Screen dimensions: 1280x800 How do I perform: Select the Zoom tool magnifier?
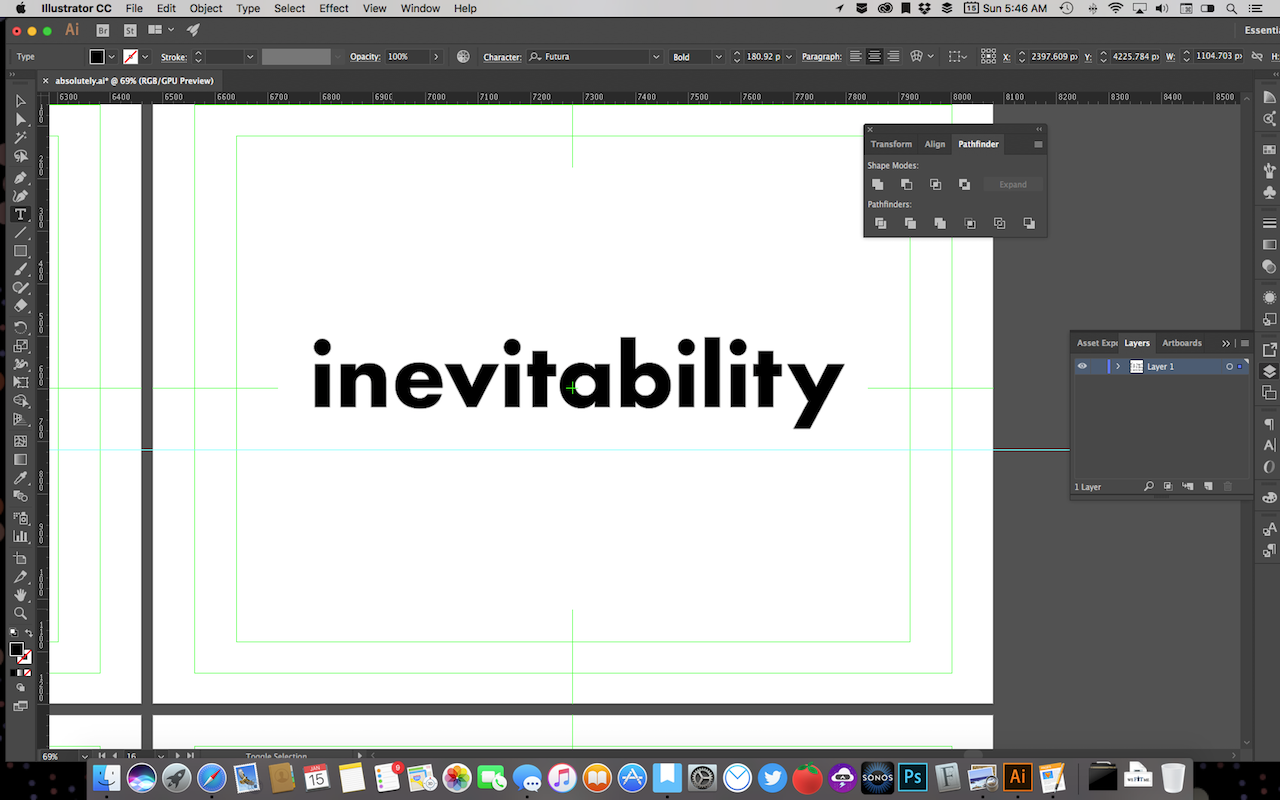[x=20, y=614]
